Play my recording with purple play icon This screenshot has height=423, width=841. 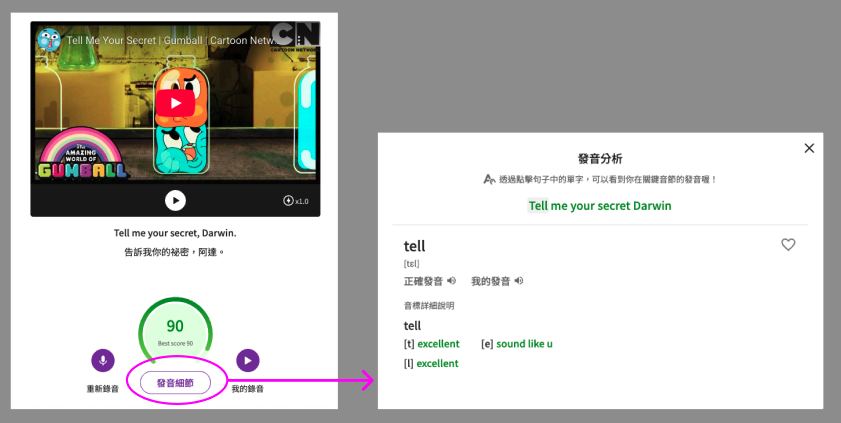coord(248,361)
